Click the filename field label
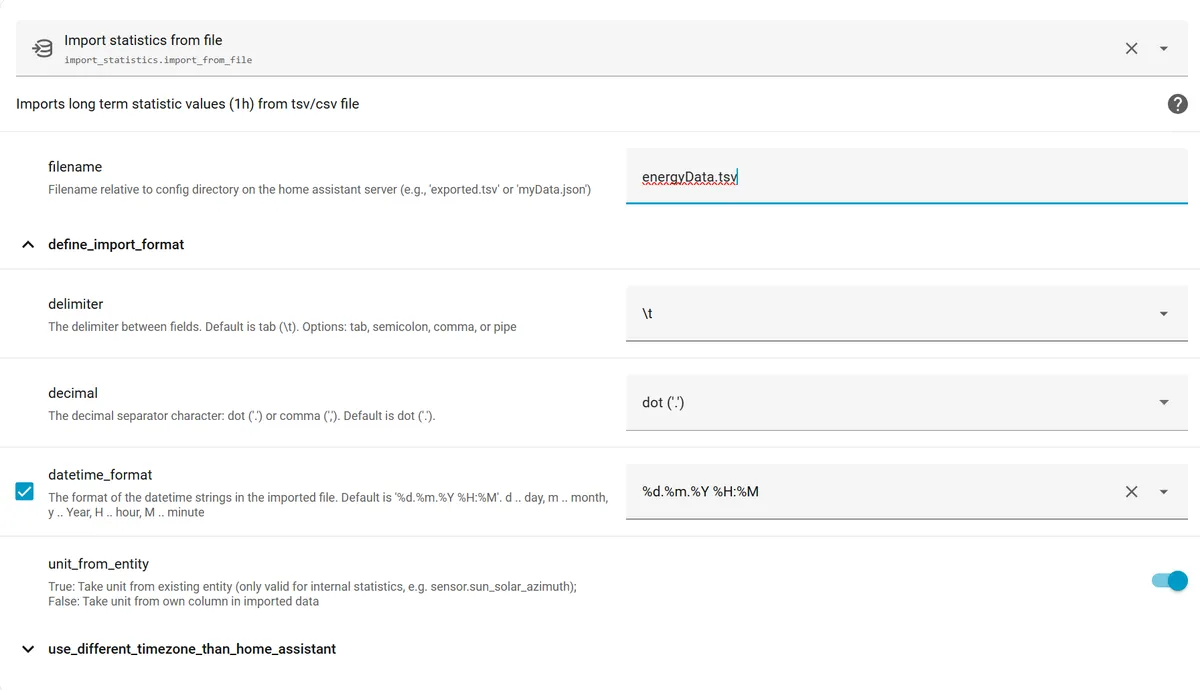This screenshot has width=1200, height=690. [75, 167]
